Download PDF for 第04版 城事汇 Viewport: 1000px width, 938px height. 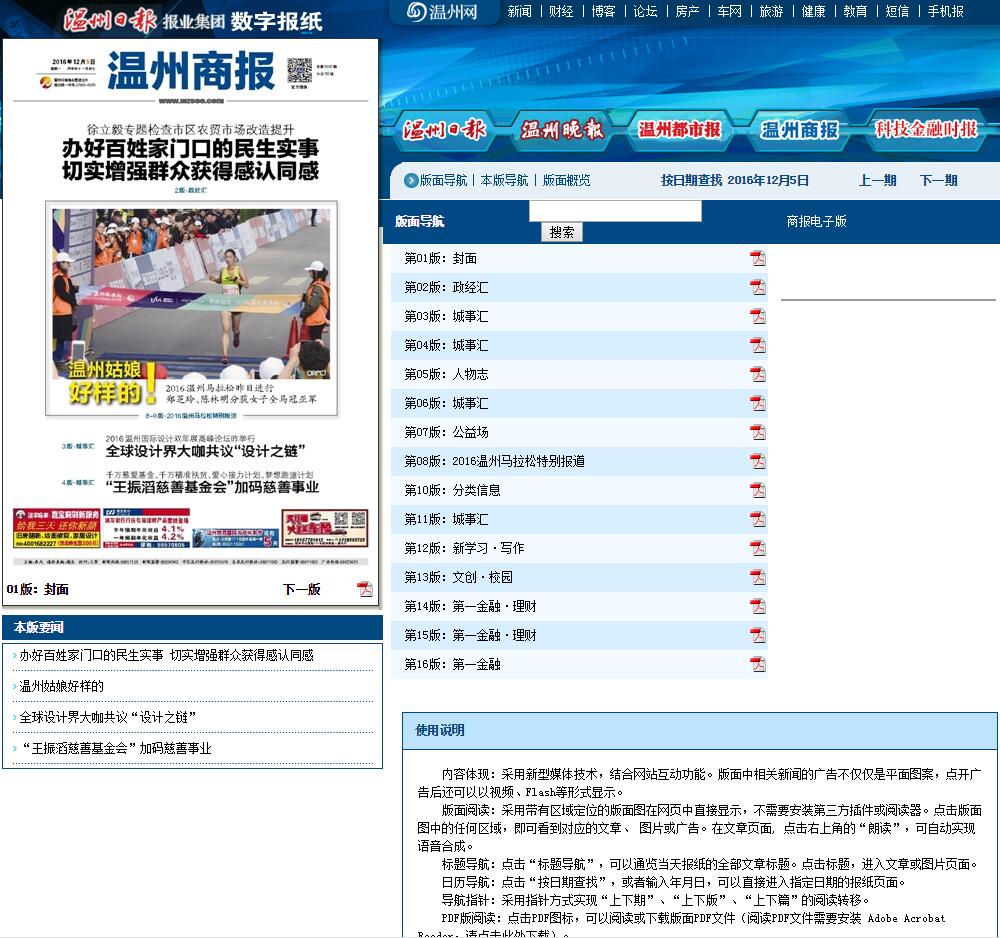758,345
